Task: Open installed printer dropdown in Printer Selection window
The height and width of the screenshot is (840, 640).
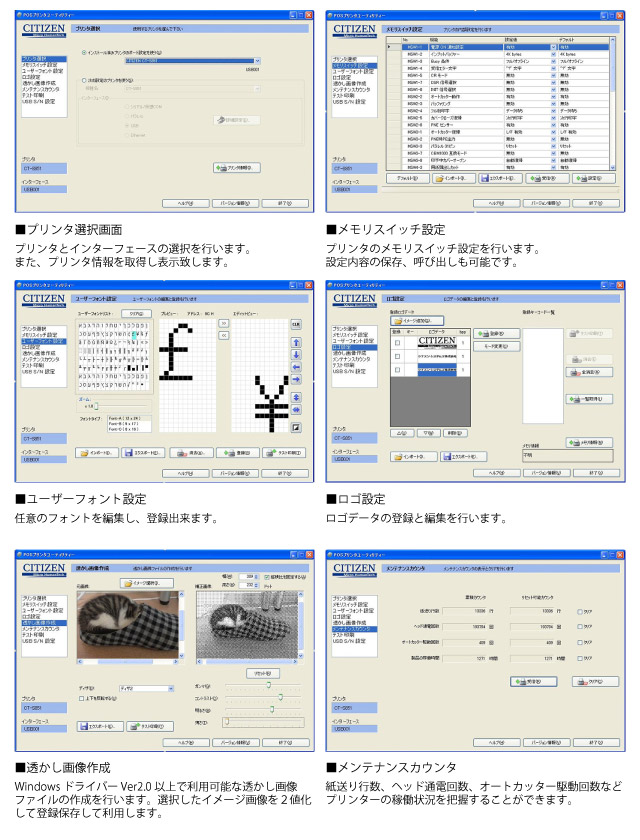Action: tap(258, 61)
